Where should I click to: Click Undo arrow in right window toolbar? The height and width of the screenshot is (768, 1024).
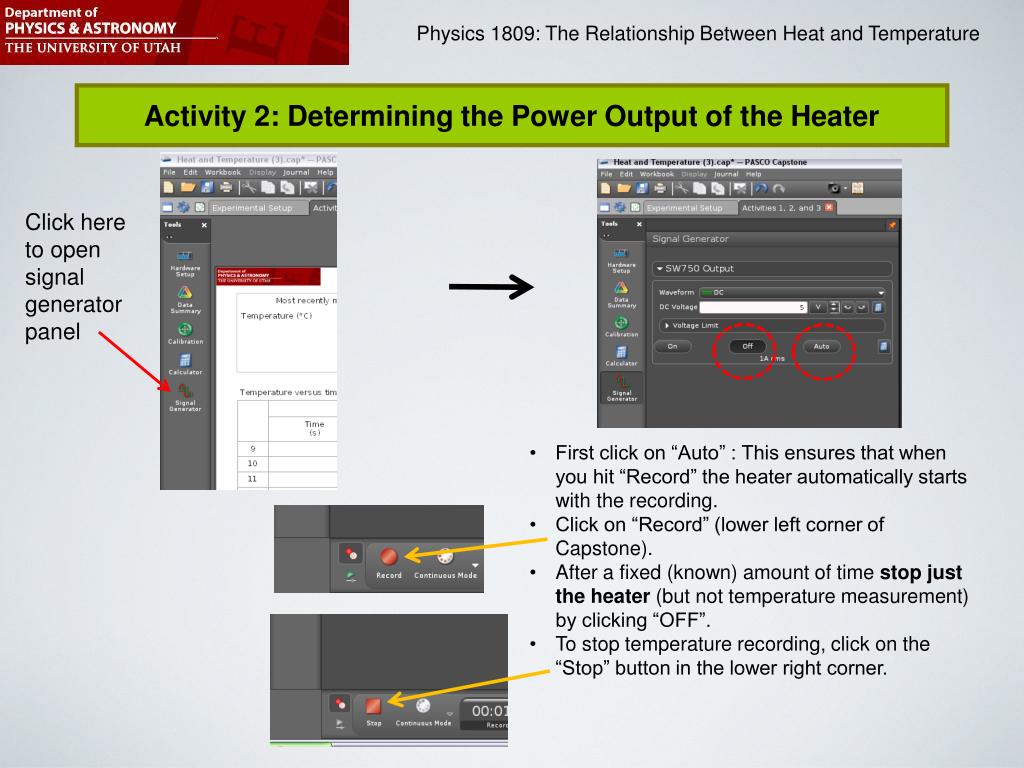[761, 188]
